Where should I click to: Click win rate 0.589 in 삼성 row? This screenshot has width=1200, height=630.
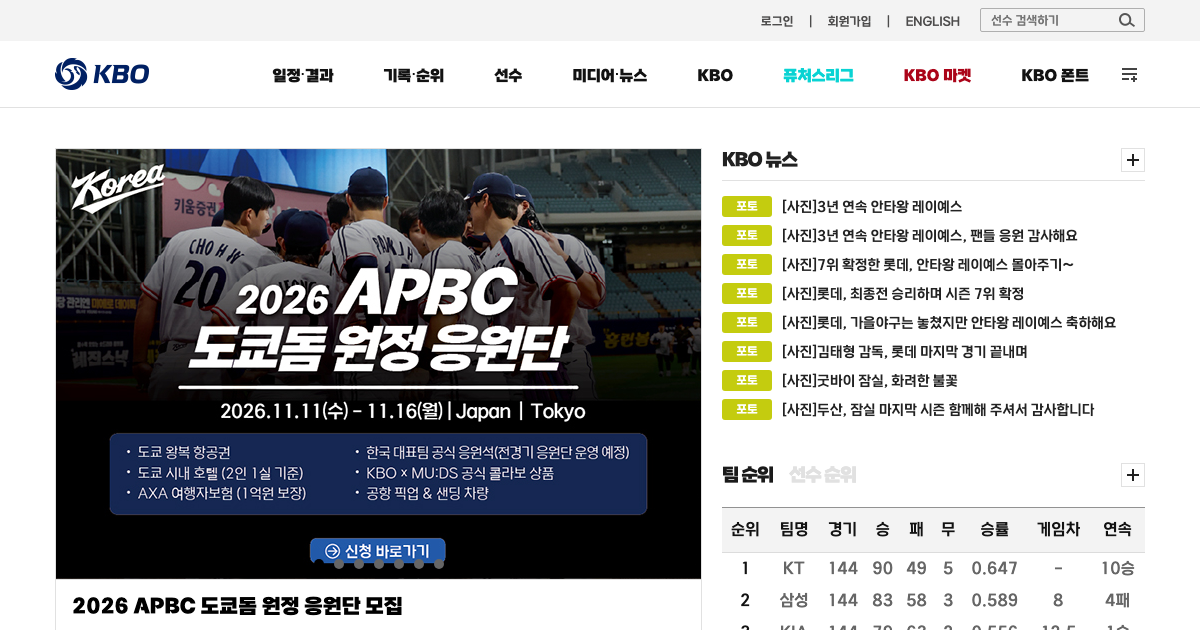click(994, 601)
